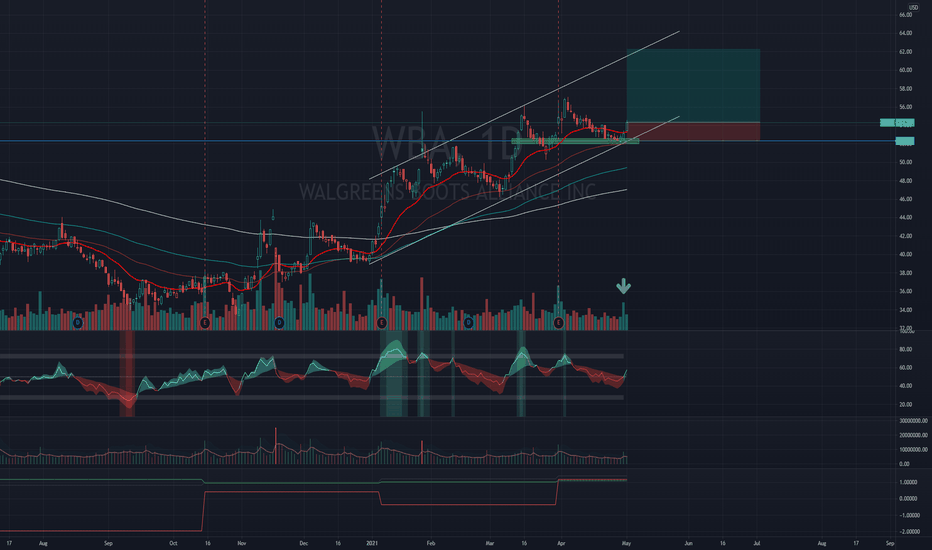Click the 10000000.00 volume scale label
This screenshot has width=932, height=550.
[x=913, y=450]
